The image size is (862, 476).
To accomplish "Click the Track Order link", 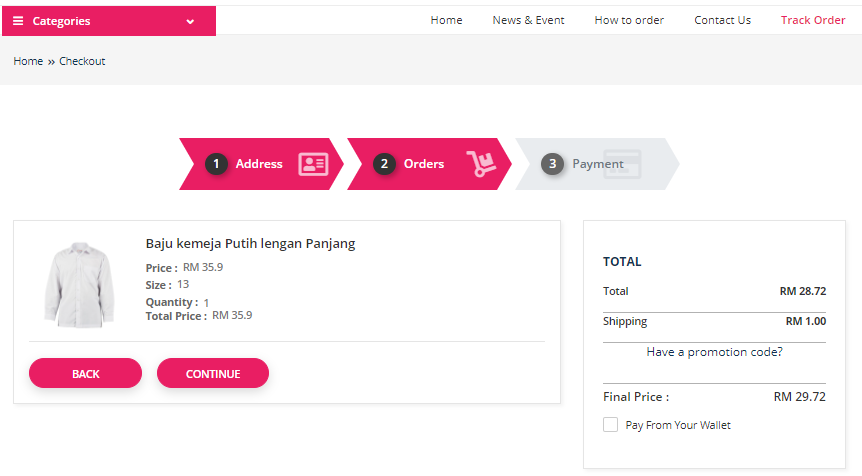I will pos(813,20).
